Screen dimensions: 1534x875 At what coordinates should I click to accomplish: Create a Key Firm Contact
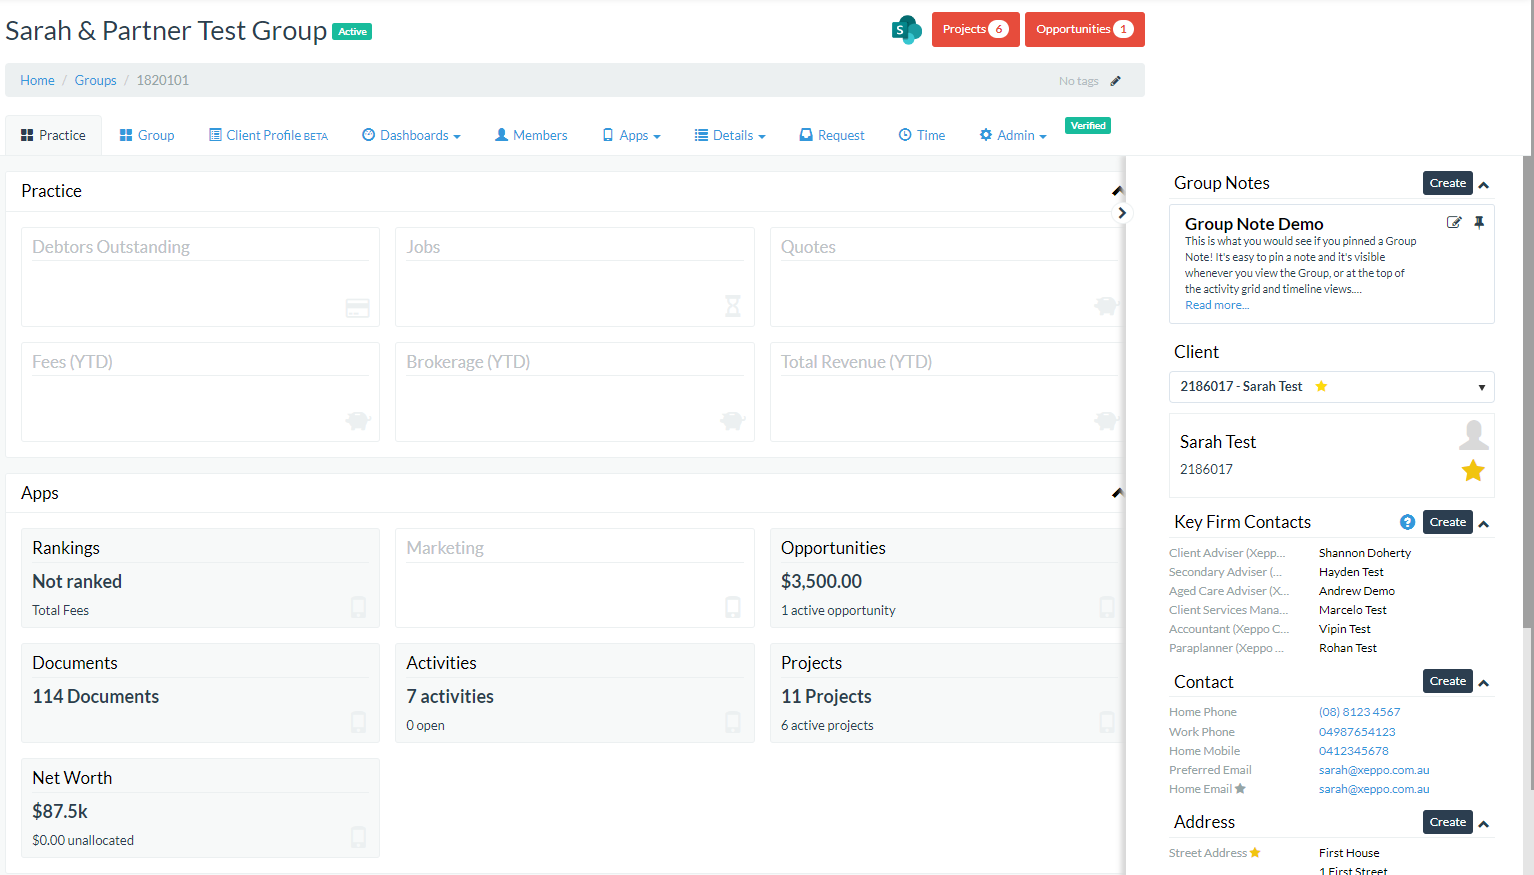coord(1447,522)
